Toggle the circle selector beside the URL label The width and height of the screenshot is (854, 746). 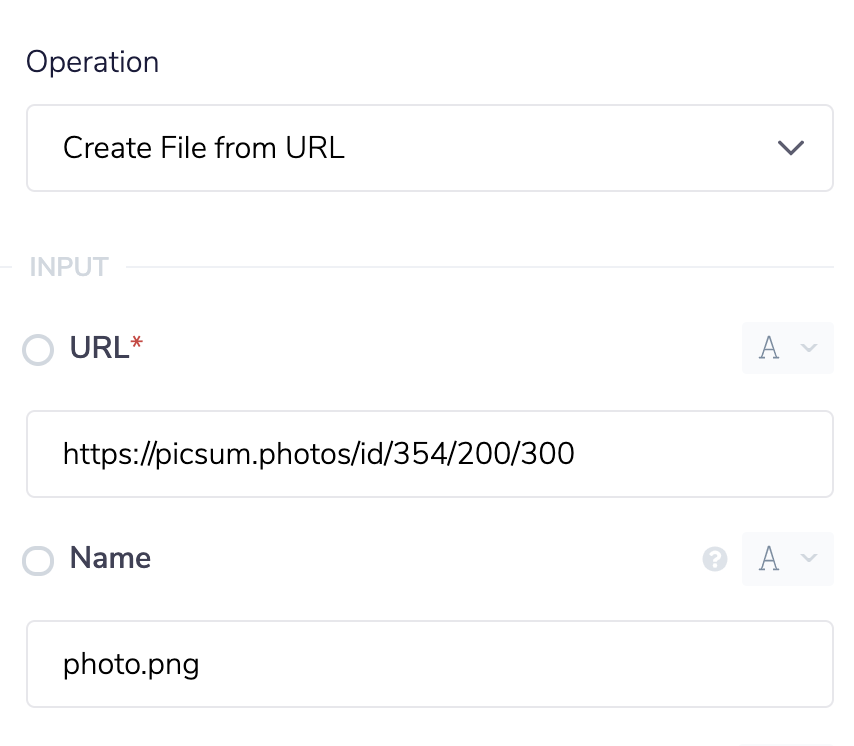38,350
